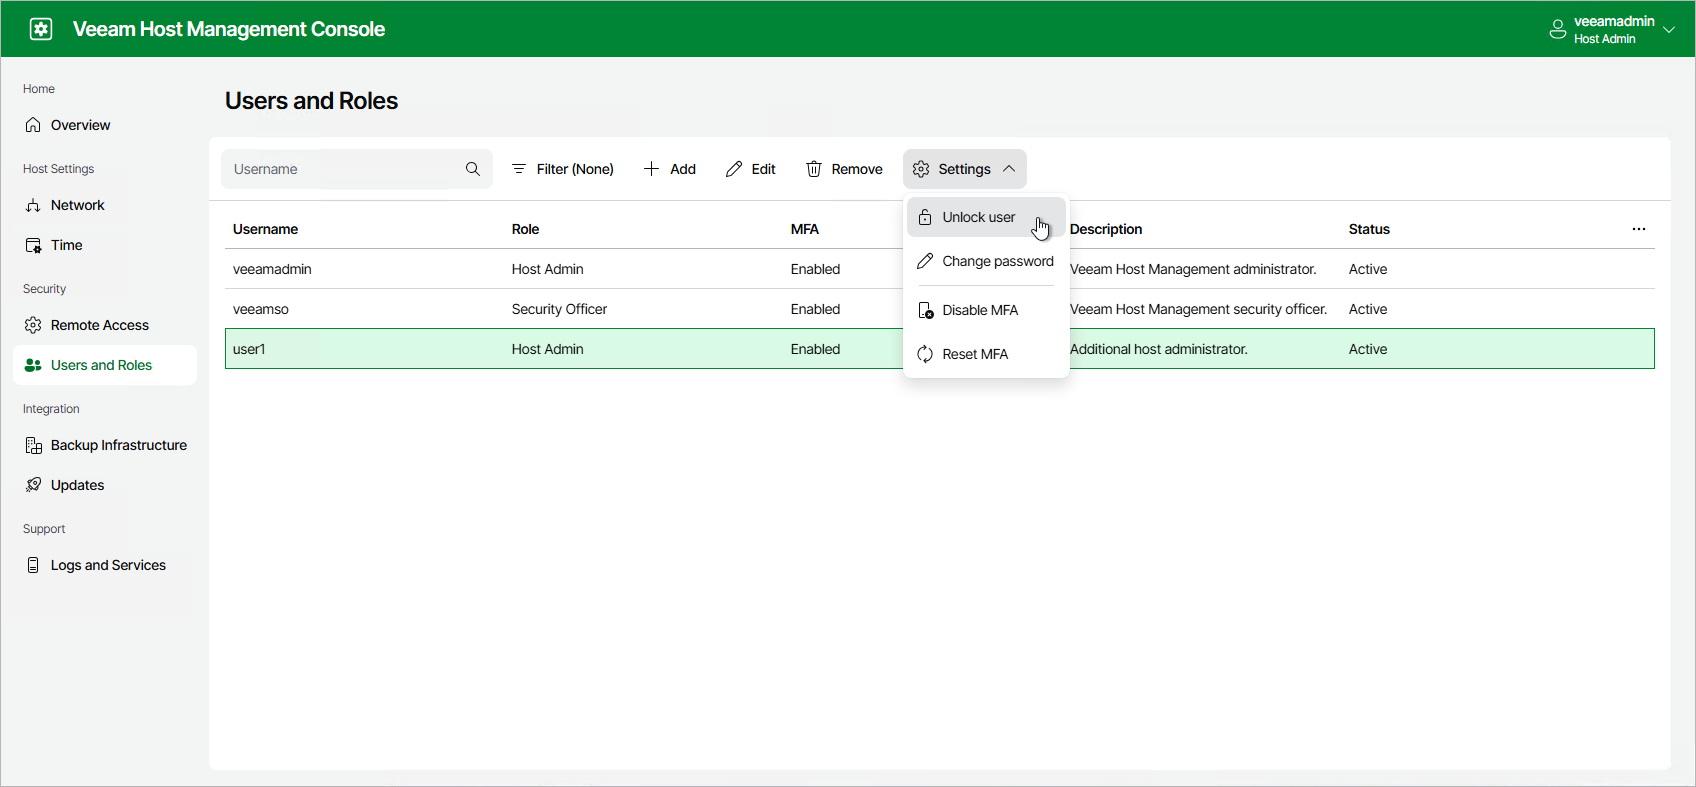Click the Settings chevron arrow
The image size is (1696, 787).
click(1009, 169)
